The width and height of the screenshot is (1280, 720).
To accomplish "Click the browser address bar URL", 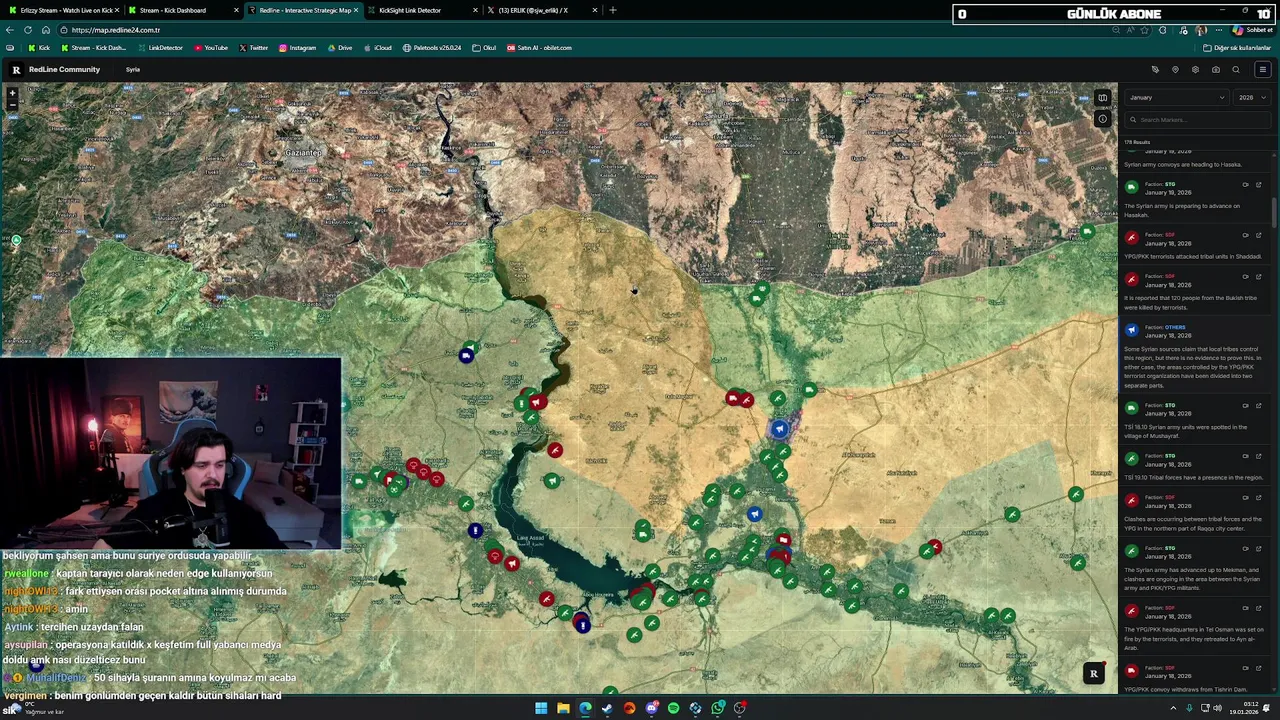I will [116, 30].
